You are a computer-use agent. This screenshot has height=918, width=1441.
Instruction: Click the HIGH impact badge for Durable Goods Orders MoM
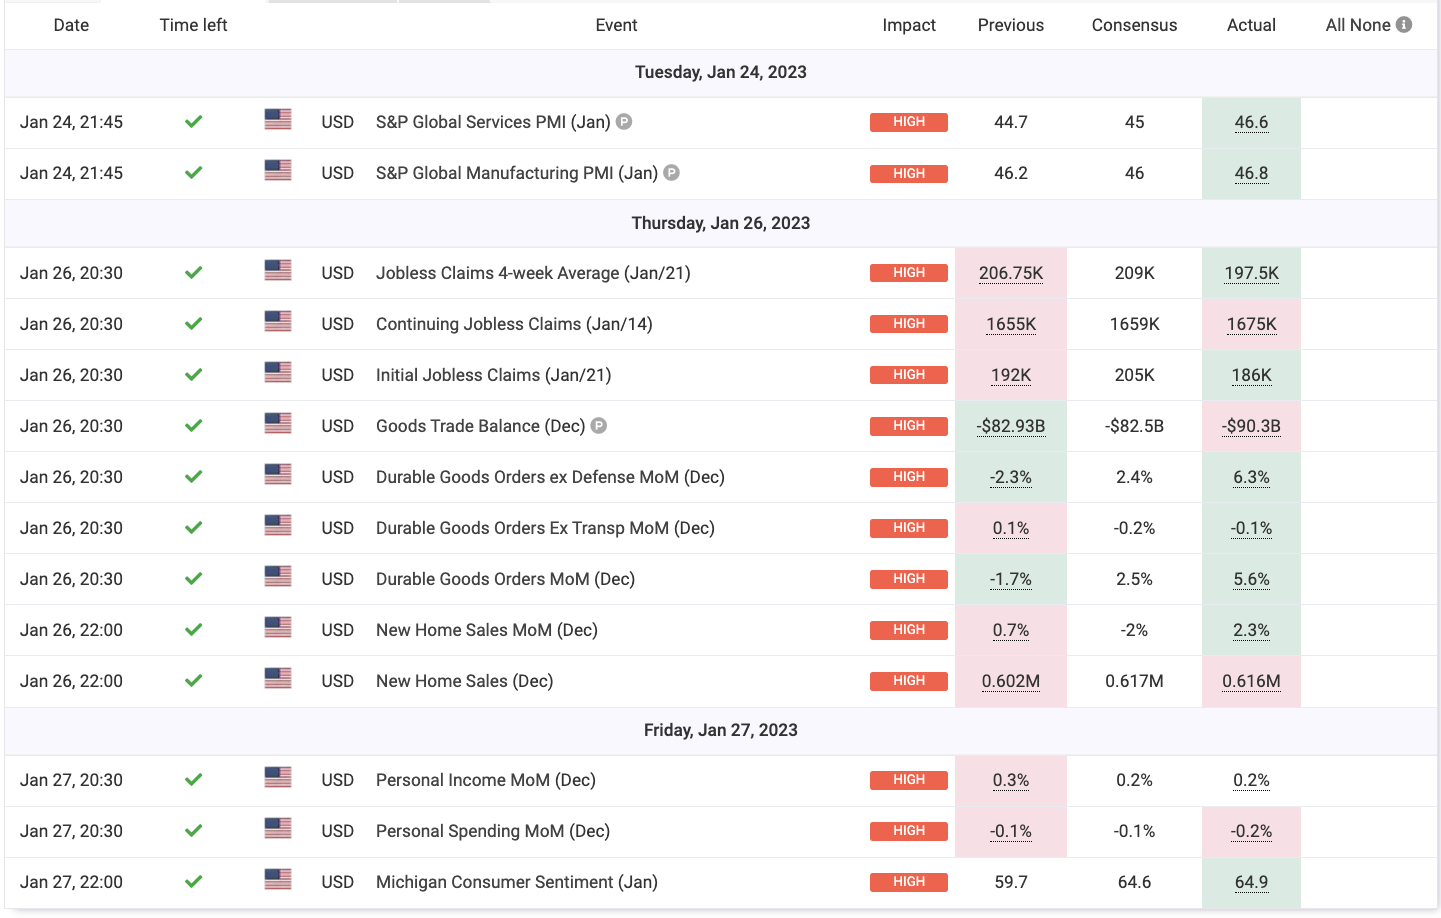click(908, 578)
